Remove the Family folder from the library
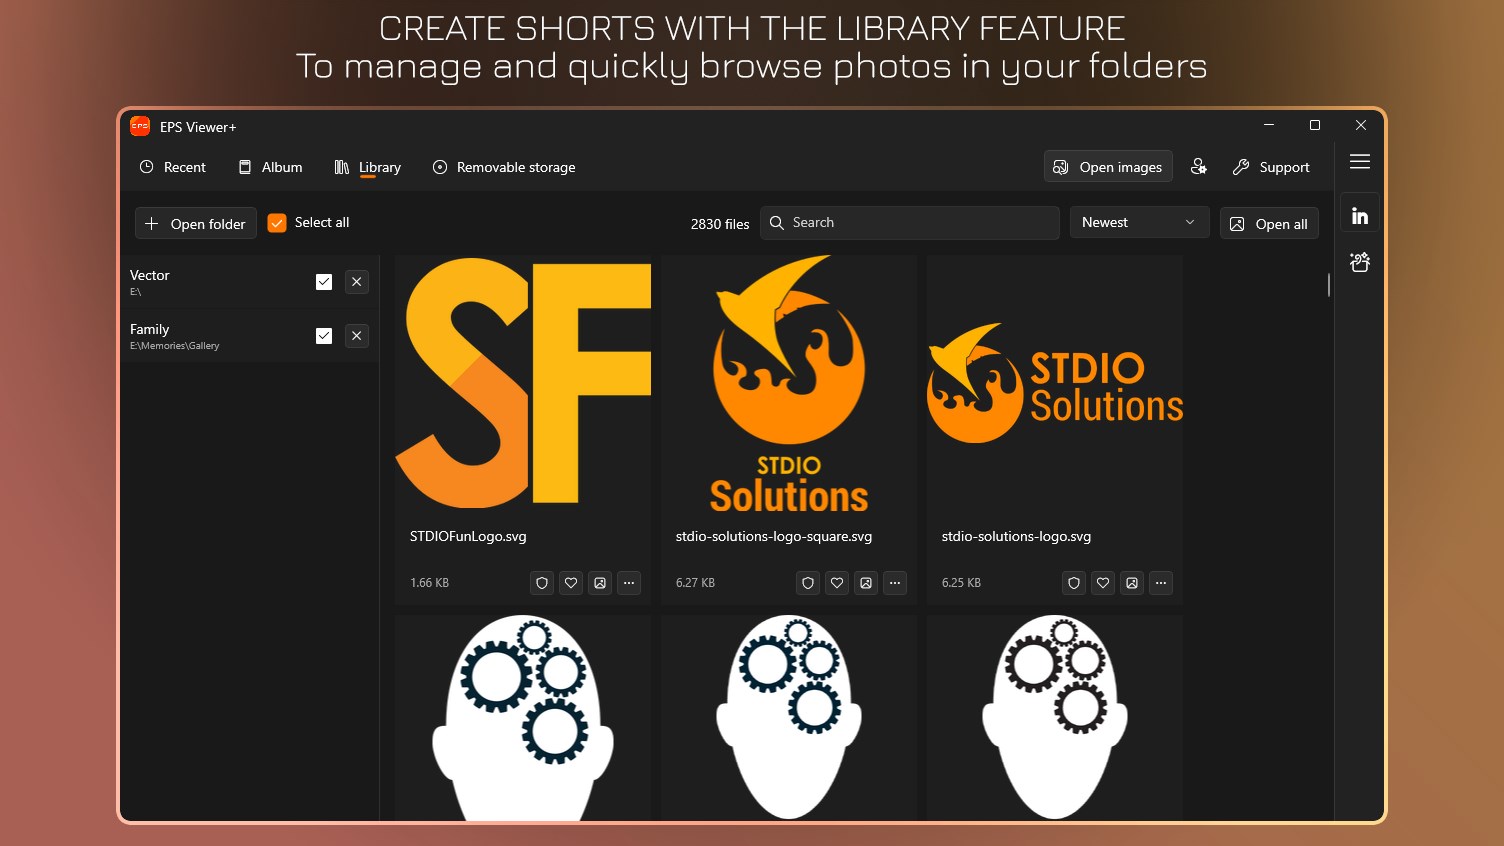The image size is (1504, 846). tap(357, 336)
